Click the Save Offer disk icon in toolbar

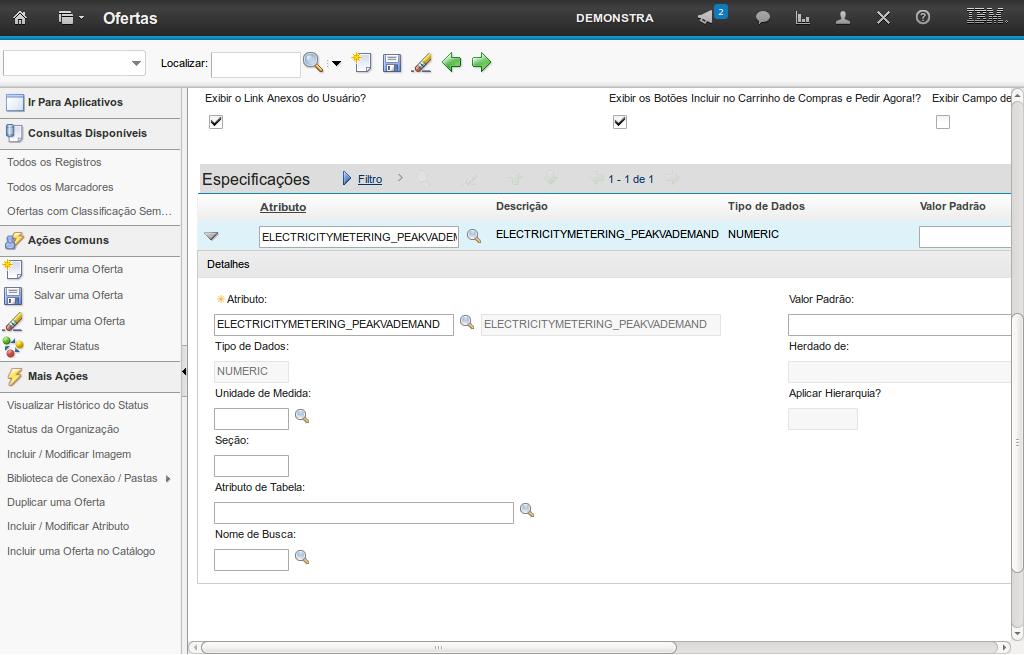pos(392,63)
